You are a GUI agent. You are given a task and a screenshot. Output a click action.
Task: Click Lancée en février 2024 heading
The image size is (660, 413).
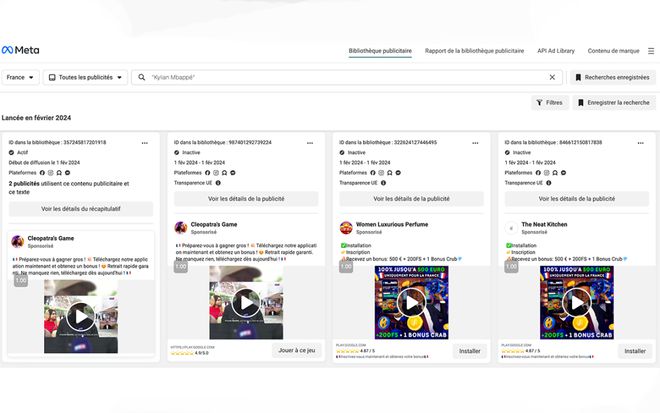[36, 118]
